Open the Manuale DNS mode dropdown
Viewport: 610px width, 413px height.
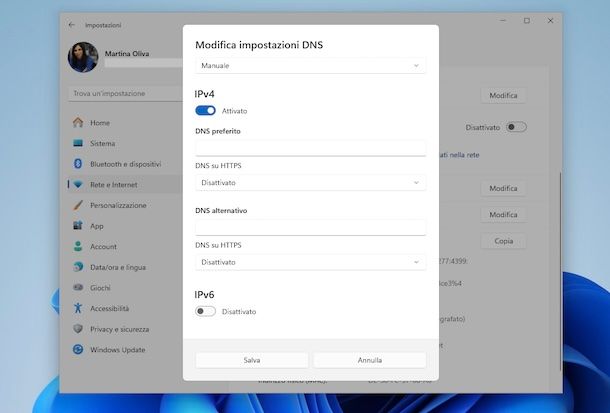(x=310, y=65)
